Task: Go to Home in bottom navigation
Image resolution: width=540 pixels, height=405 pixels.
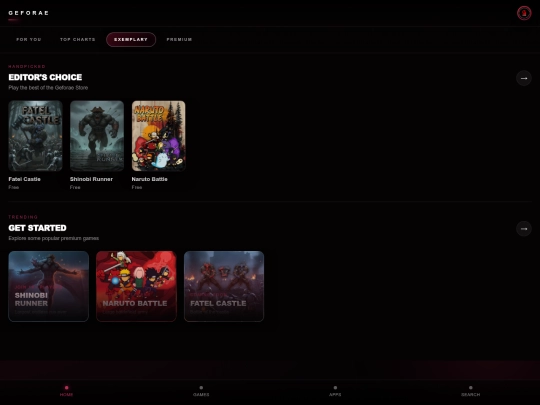Action: tap(66, 391)
